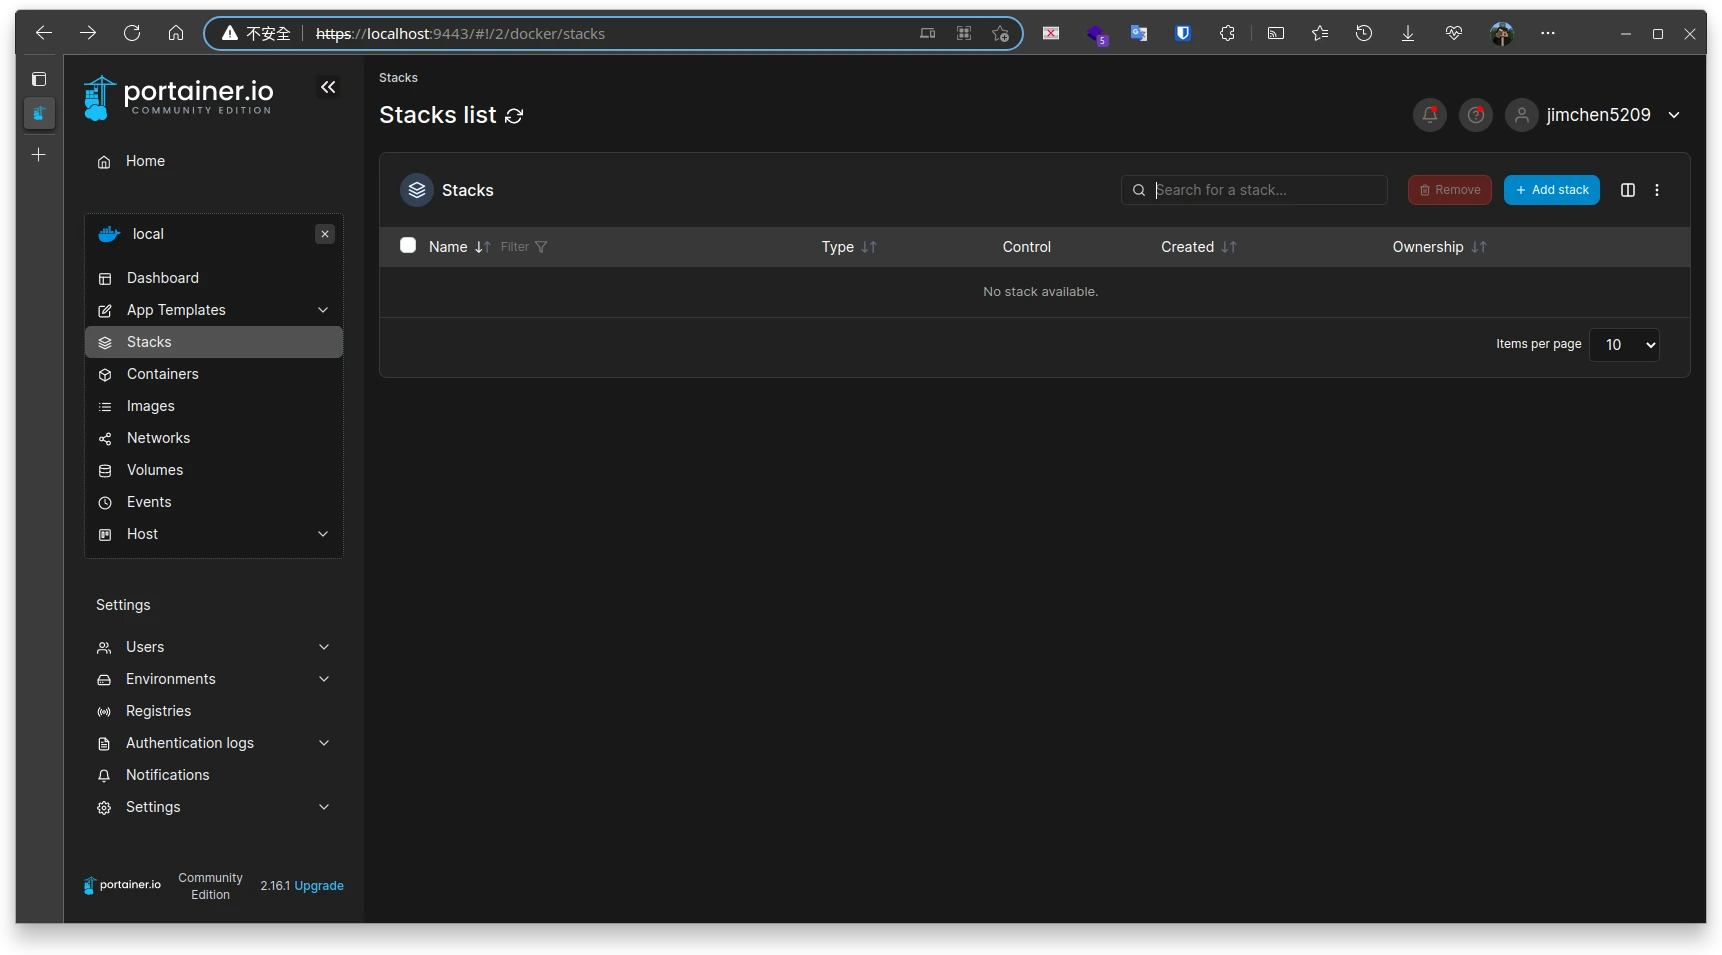Collapse the Portainer sidebar

[328, 88]
